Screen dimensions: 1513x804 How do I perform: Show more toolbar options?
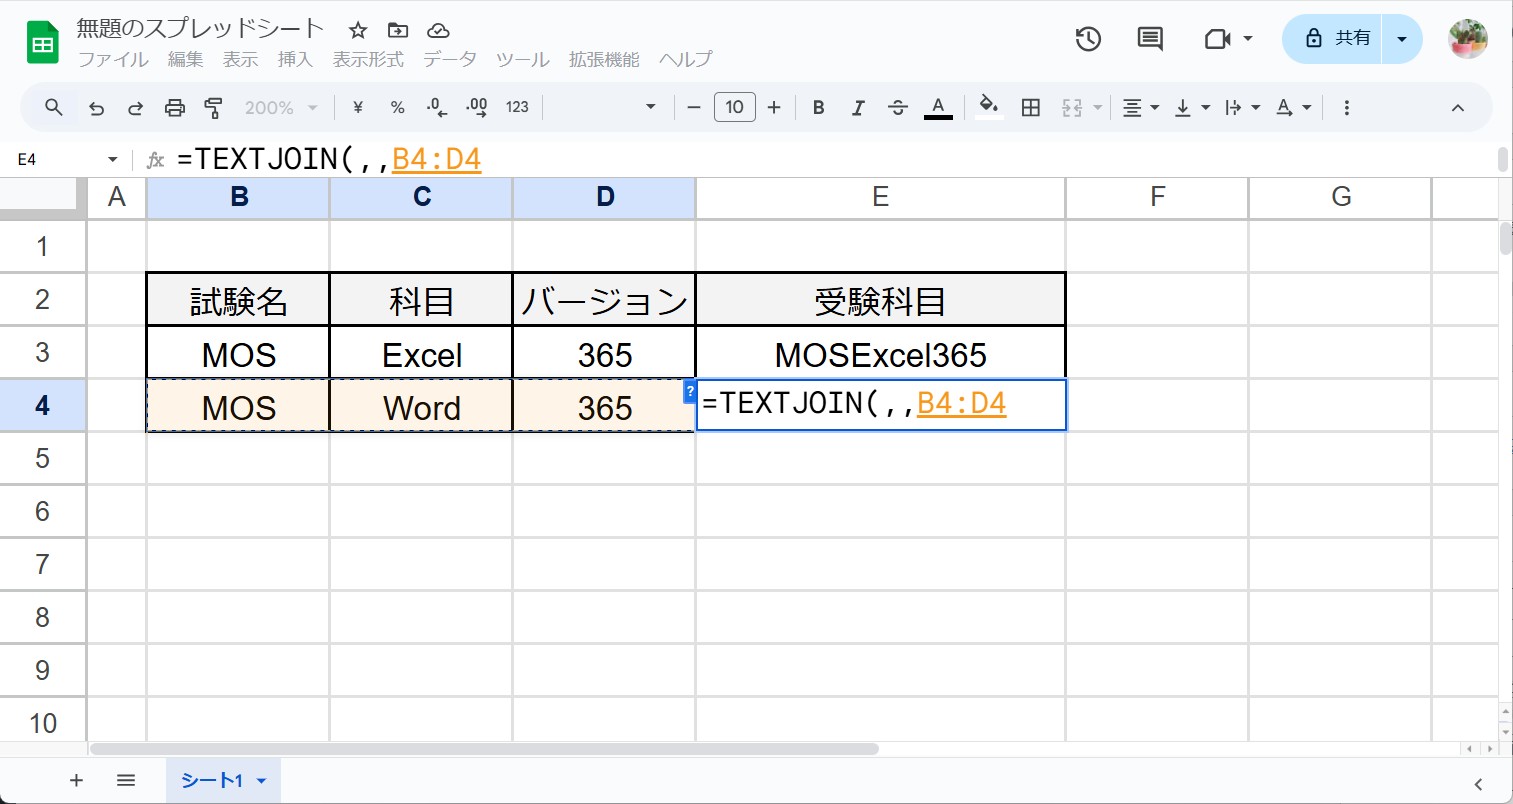[x=1347, y=108]
